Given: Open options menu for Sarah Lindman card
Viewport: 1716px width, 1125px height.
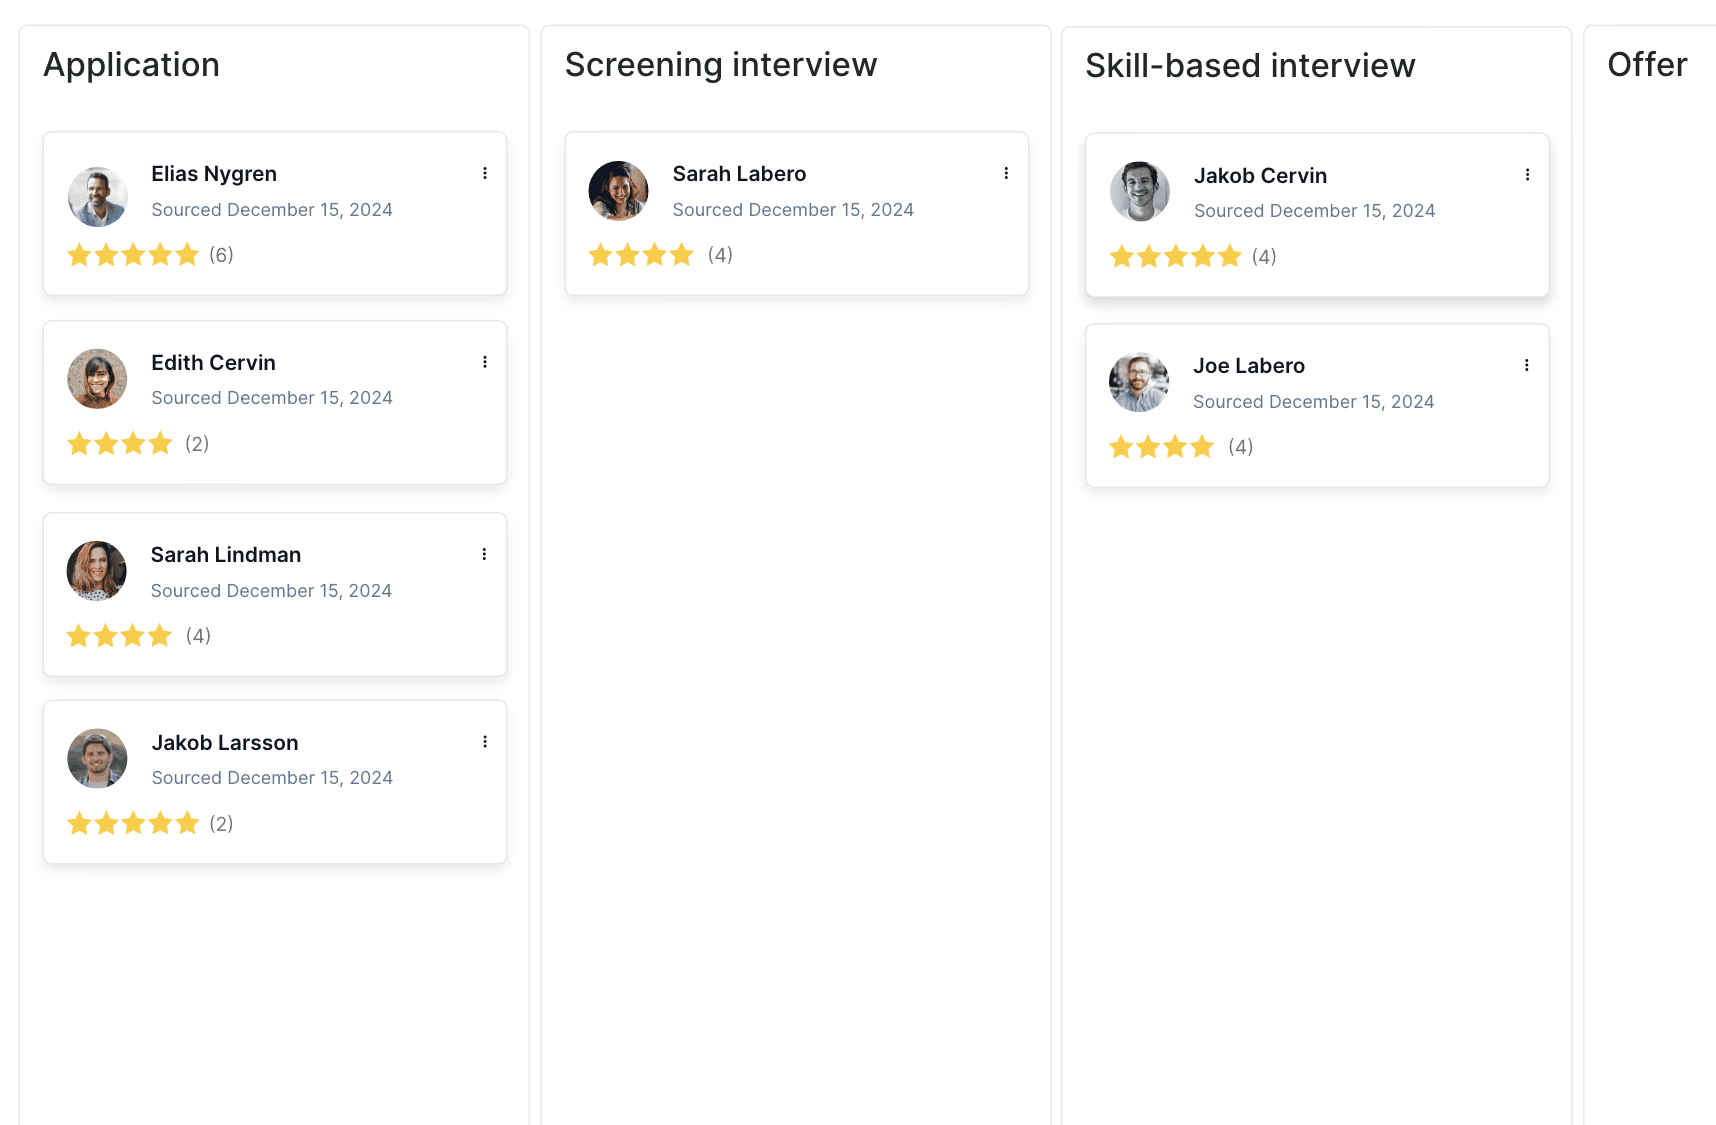Looking at the screenshot, I should click(x=484, y=554).
